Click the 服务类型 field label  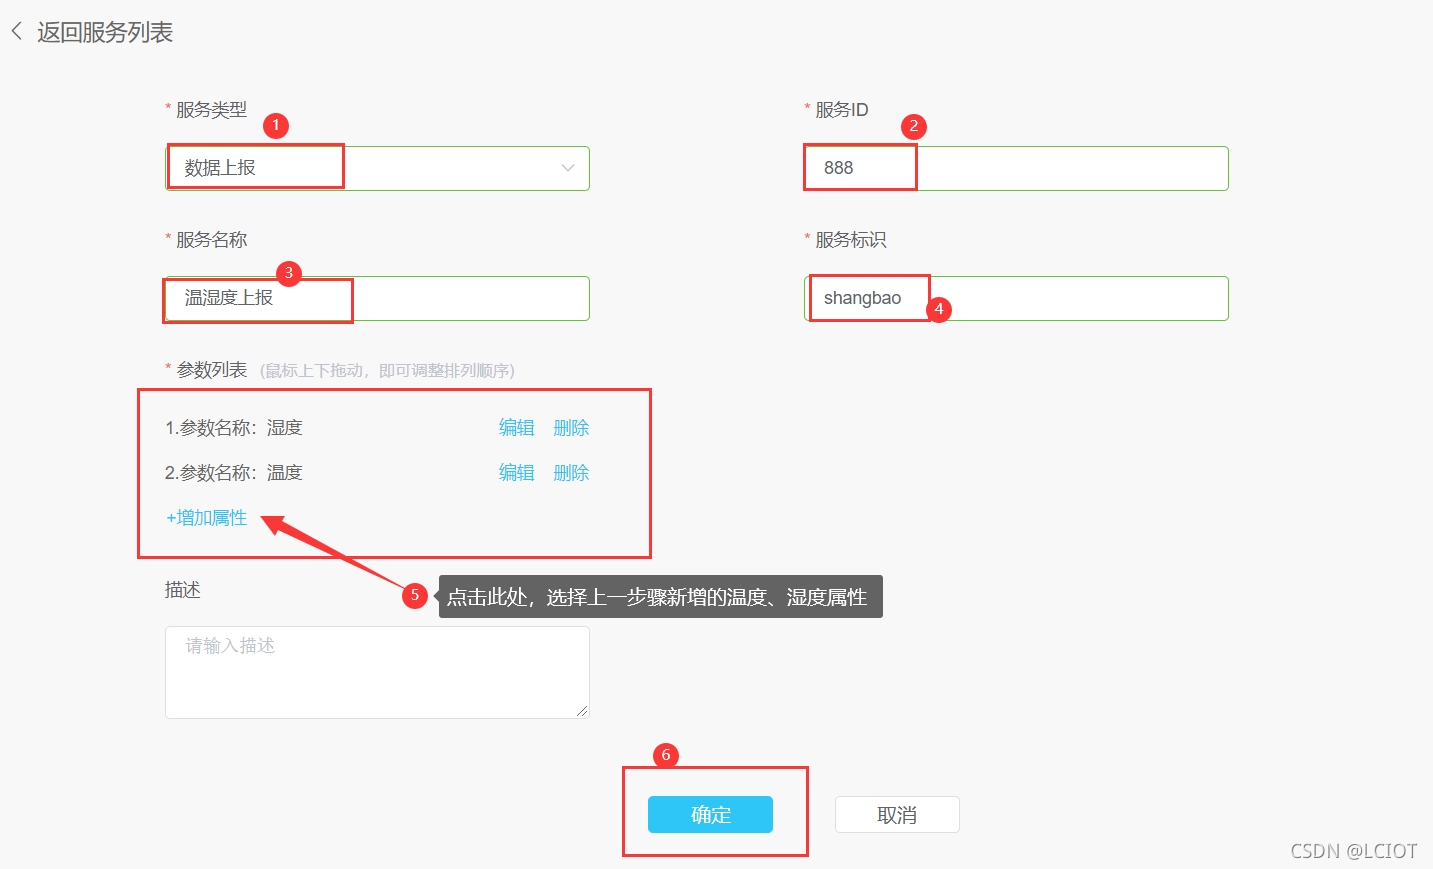coord(211,110)
